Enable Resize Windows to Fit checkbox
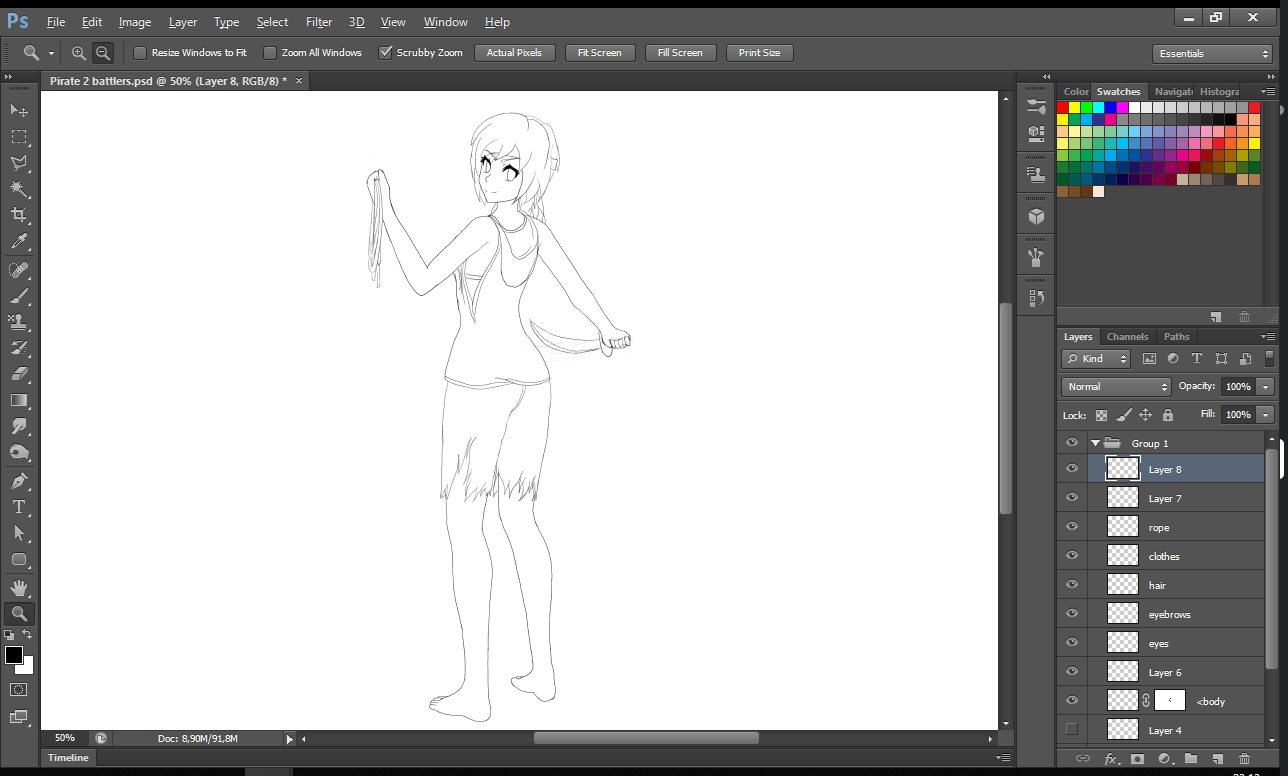The width and height of the screenshot is (1288, 776). (140, 52)
